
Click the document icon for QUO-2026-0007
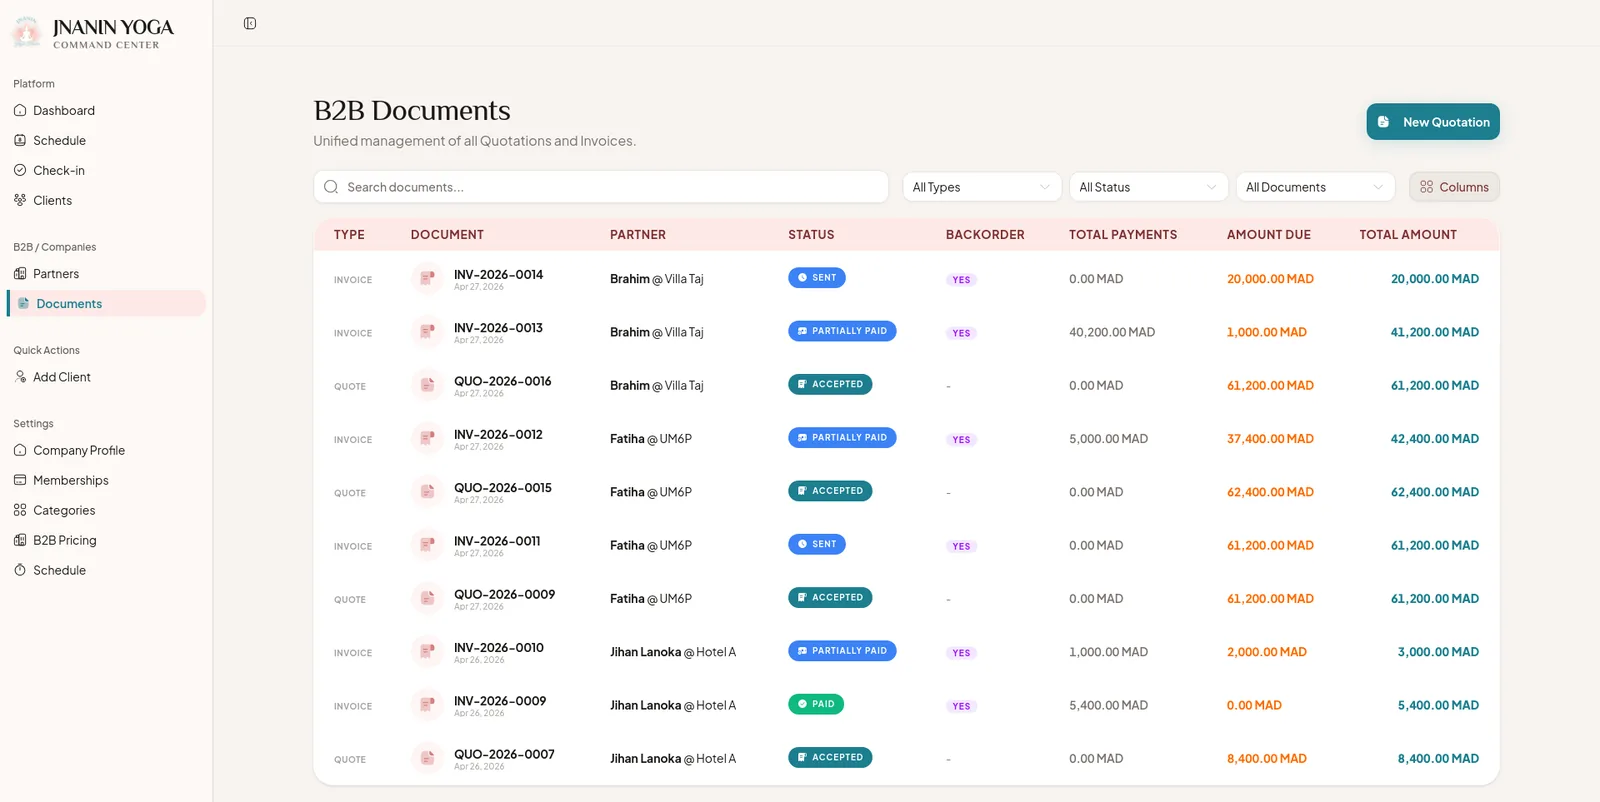click(x=427, y=758)
